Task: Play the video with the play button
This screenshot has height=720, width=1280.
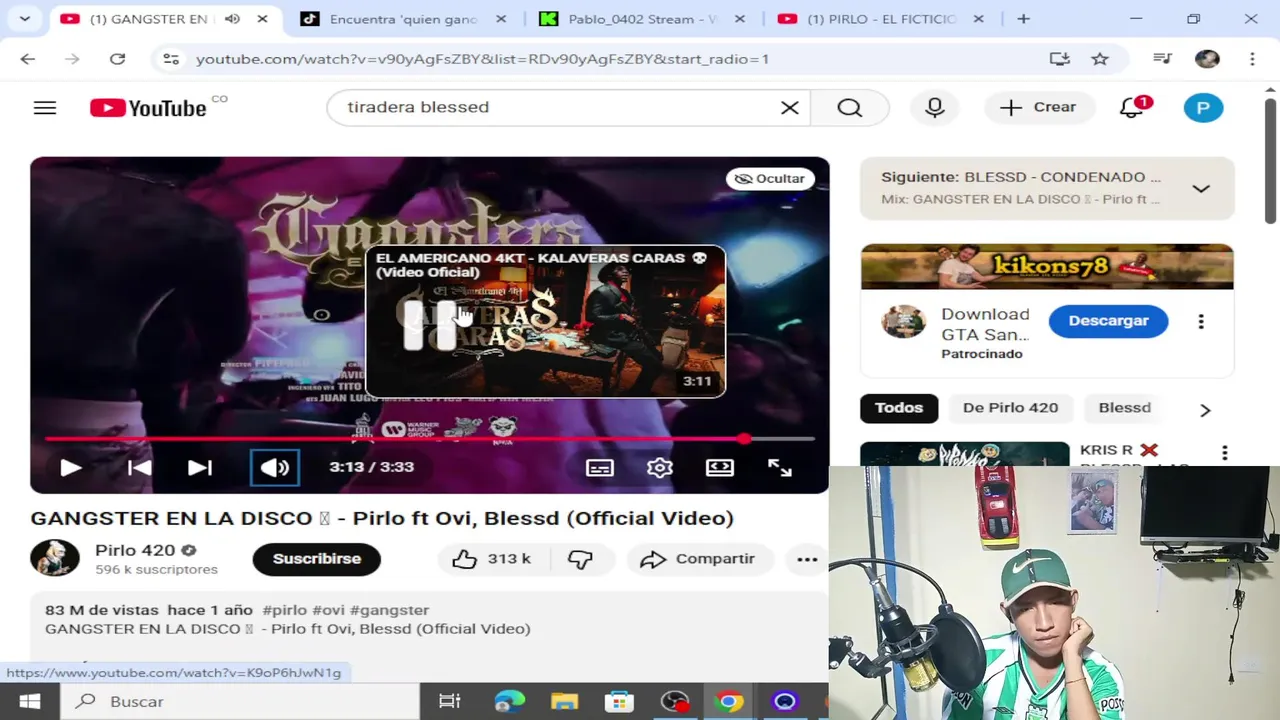Action: click(x=70, y=467)
